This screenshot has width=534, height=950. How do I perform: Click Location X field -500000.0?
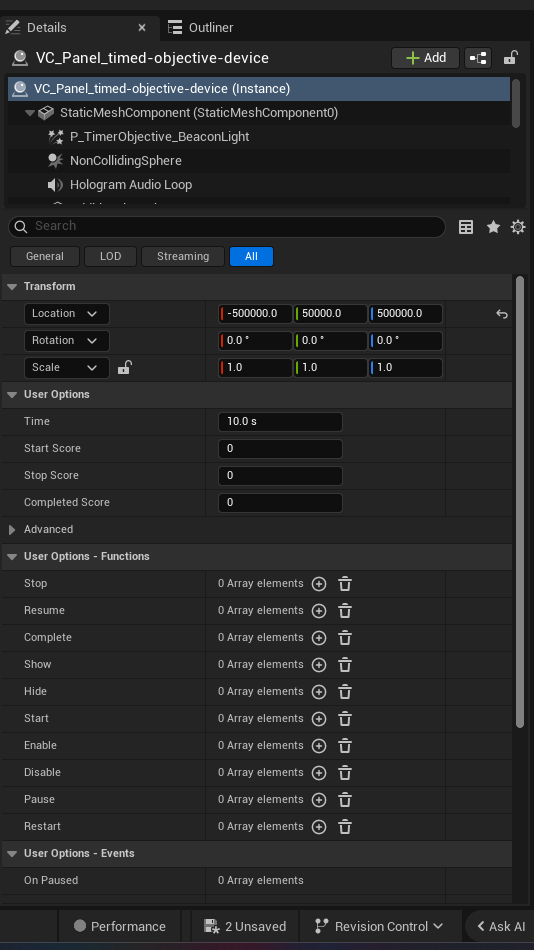click(255, 314)
